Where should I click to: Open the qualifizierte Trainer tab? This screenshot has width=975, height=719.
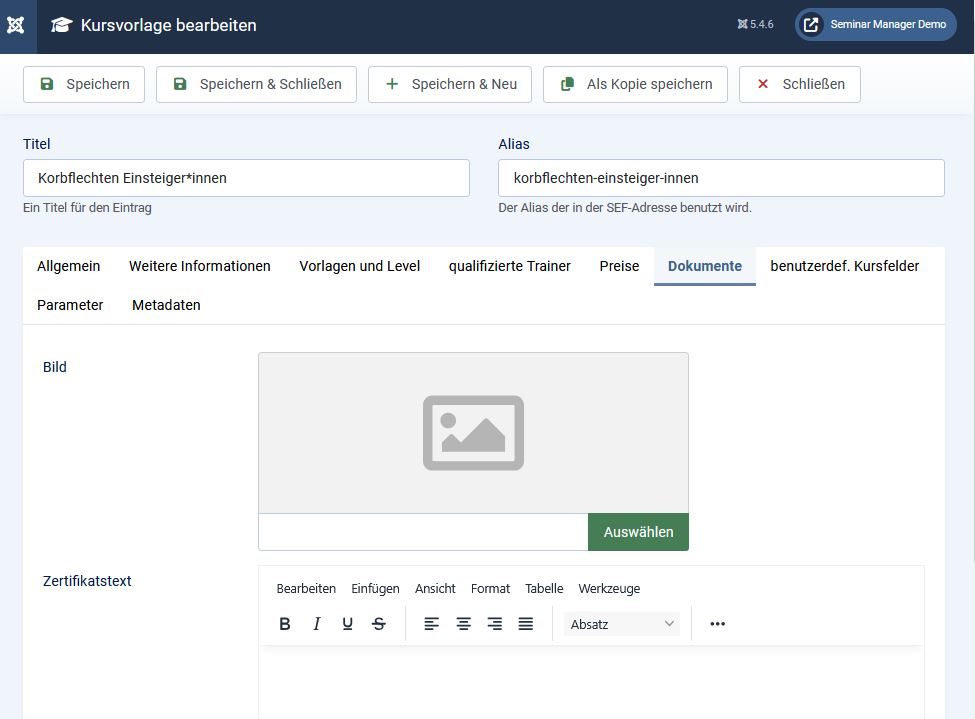pyautogui.click(x=509, y=266)
